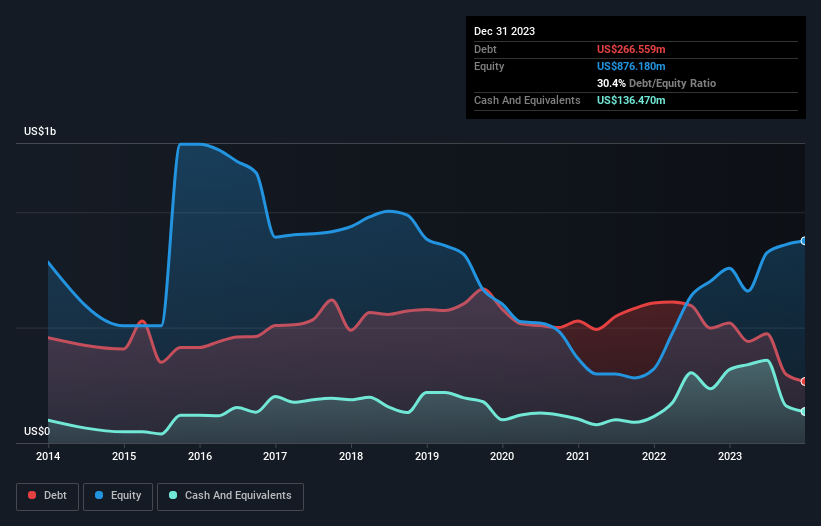Screen dimensions: 821x526
Task: Click the 2020 x-axis label
Action: pyautogui.click(x=502, y=456)
